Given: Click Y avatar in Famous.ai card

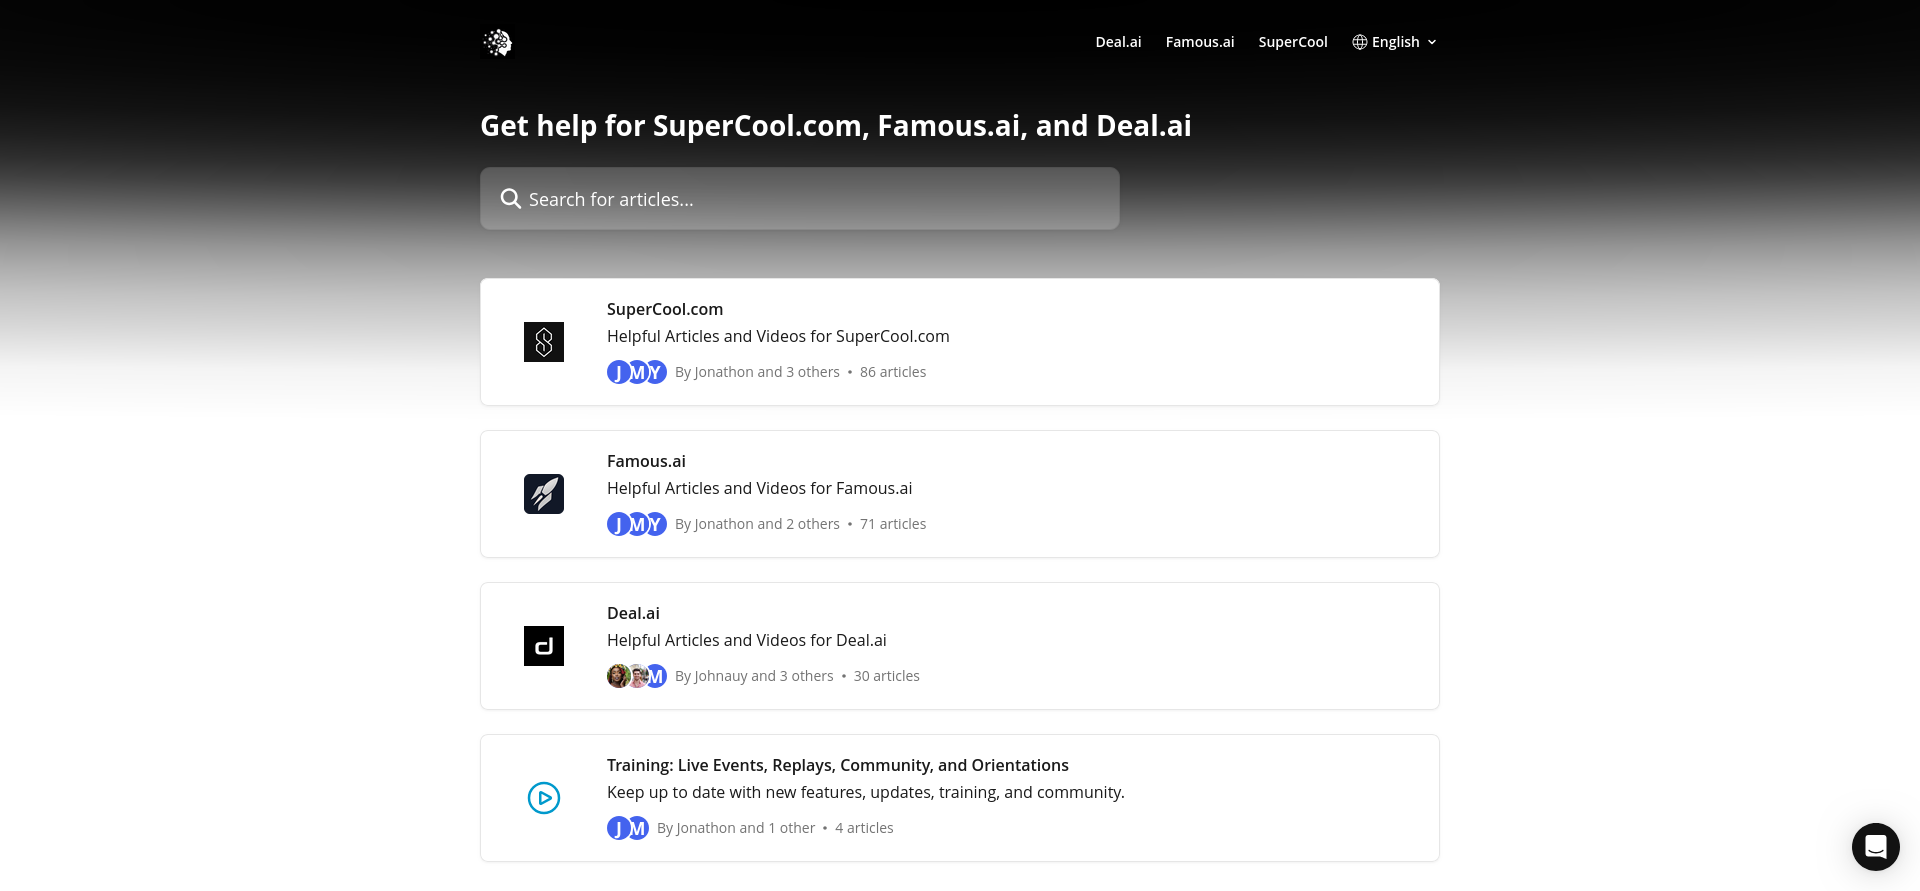Looking at the screenshot, I should pyautogui.click(x=657, y=524).
